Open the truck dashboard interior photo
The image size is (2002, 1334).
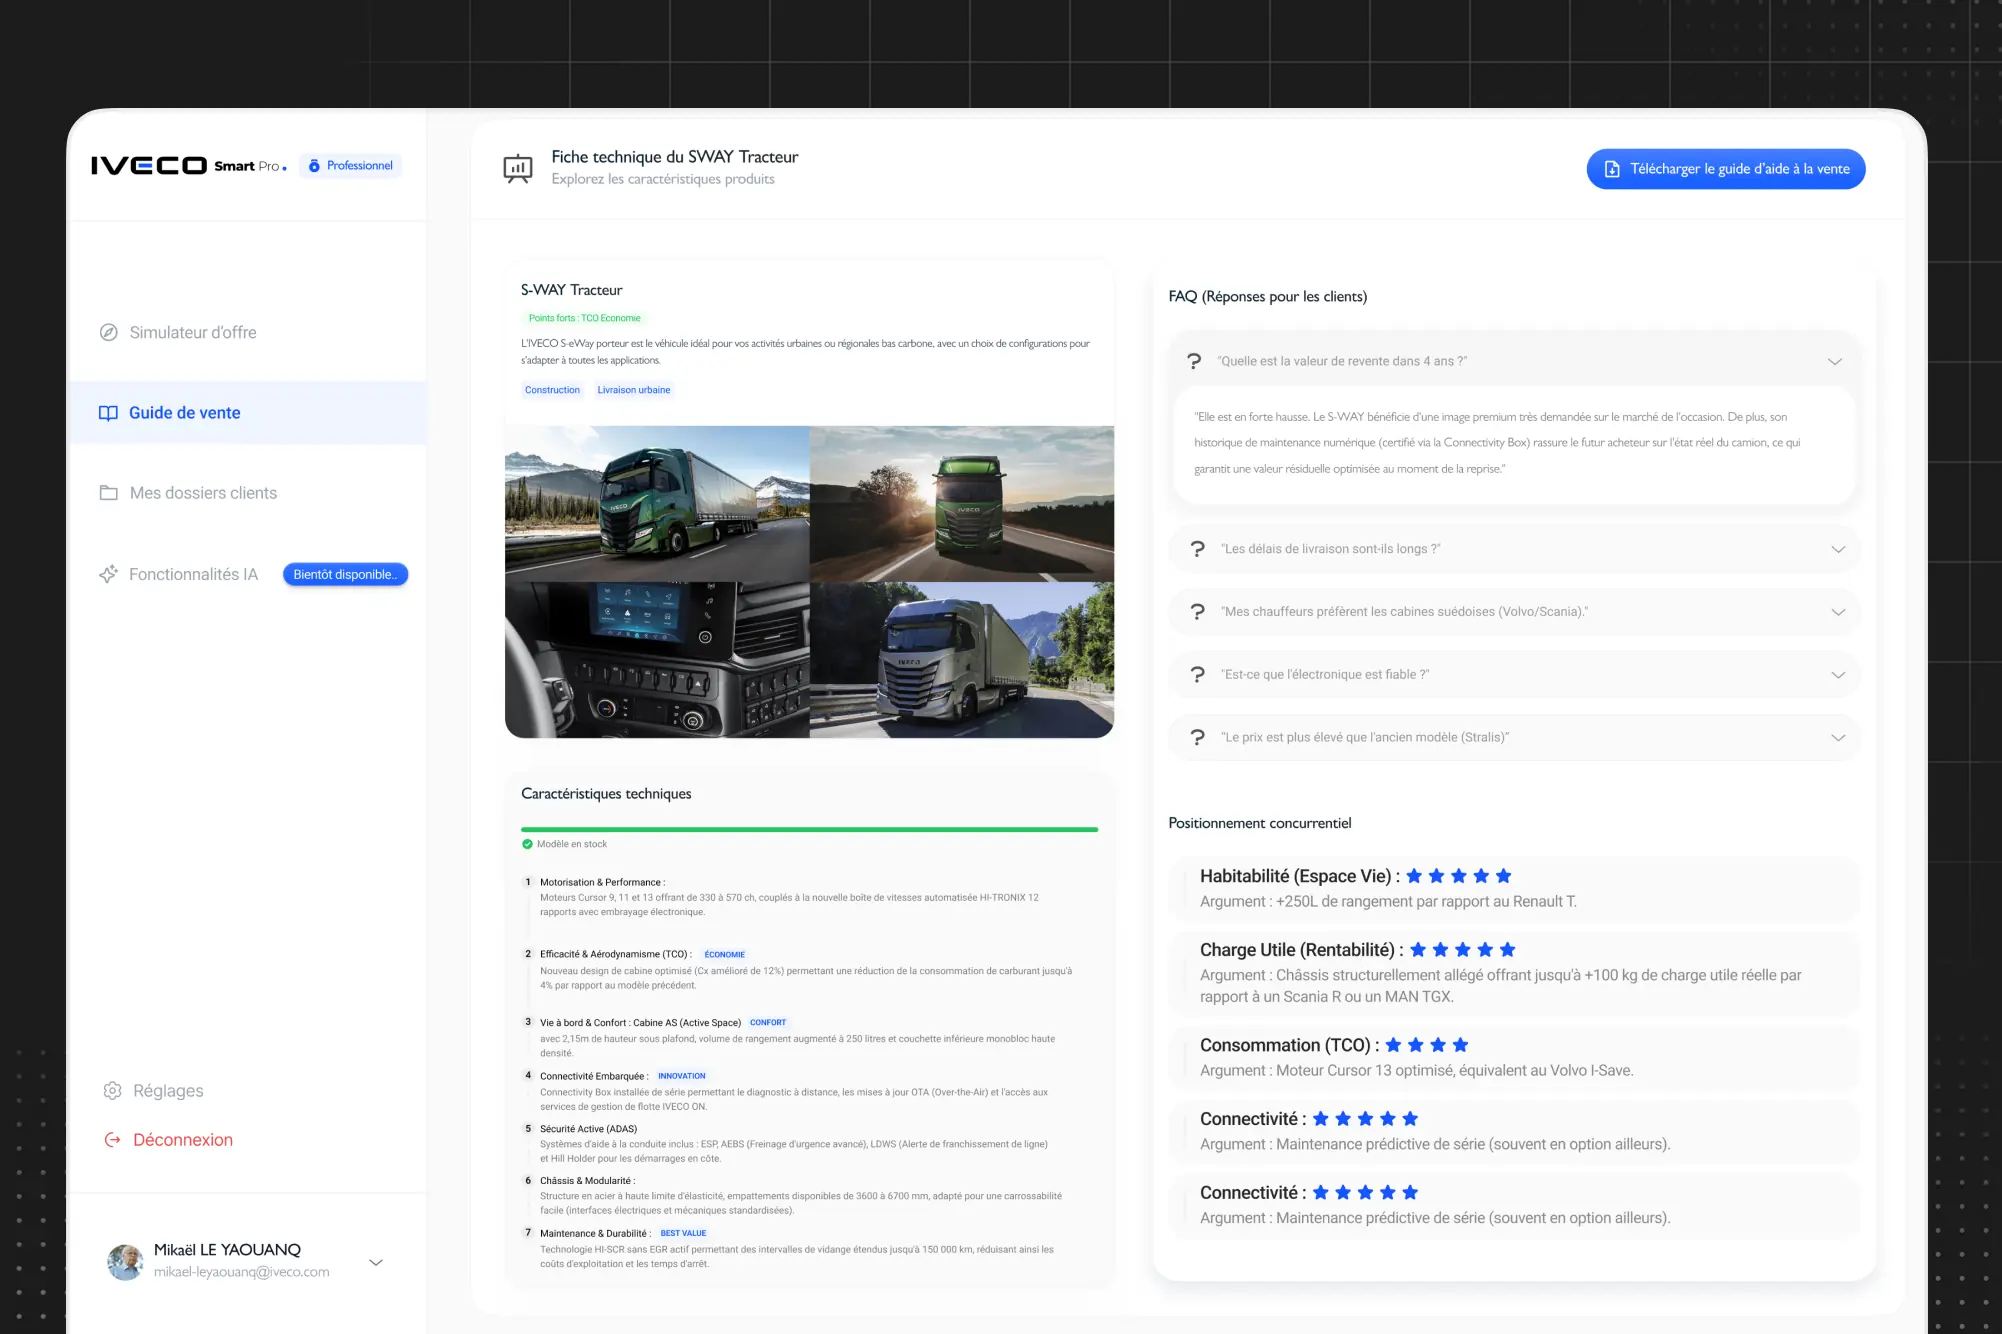click(657, 660)
